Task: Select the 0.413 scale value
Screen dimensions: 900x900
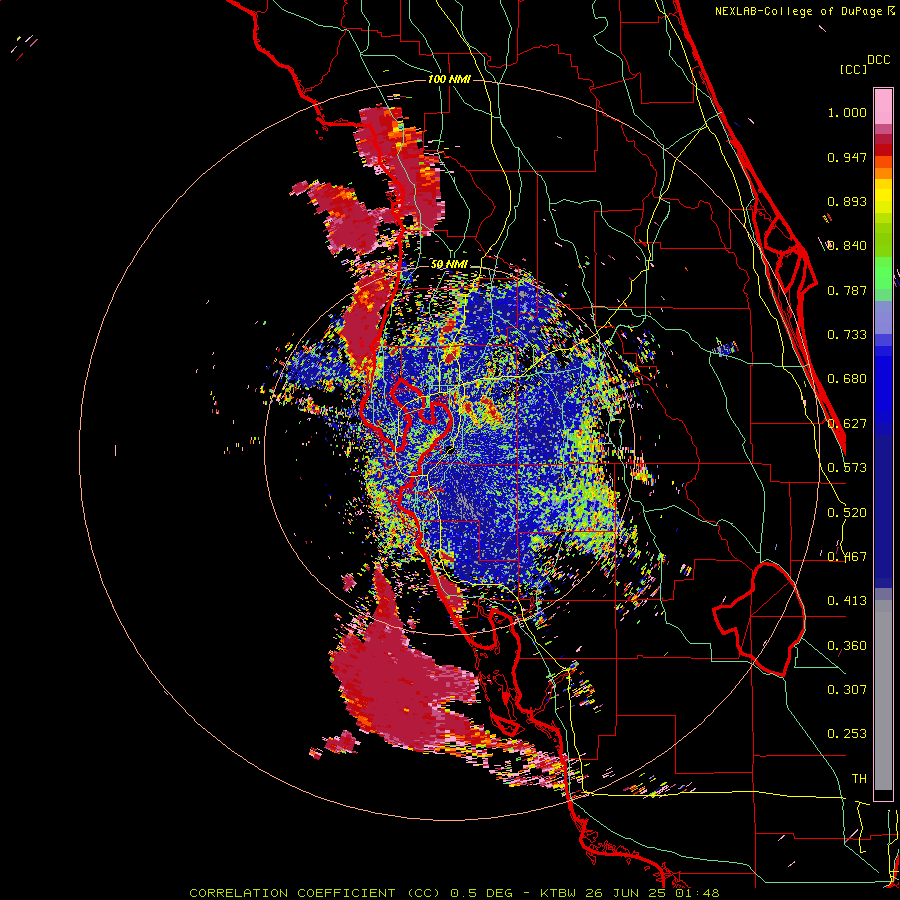Action: tap(847, 601)
